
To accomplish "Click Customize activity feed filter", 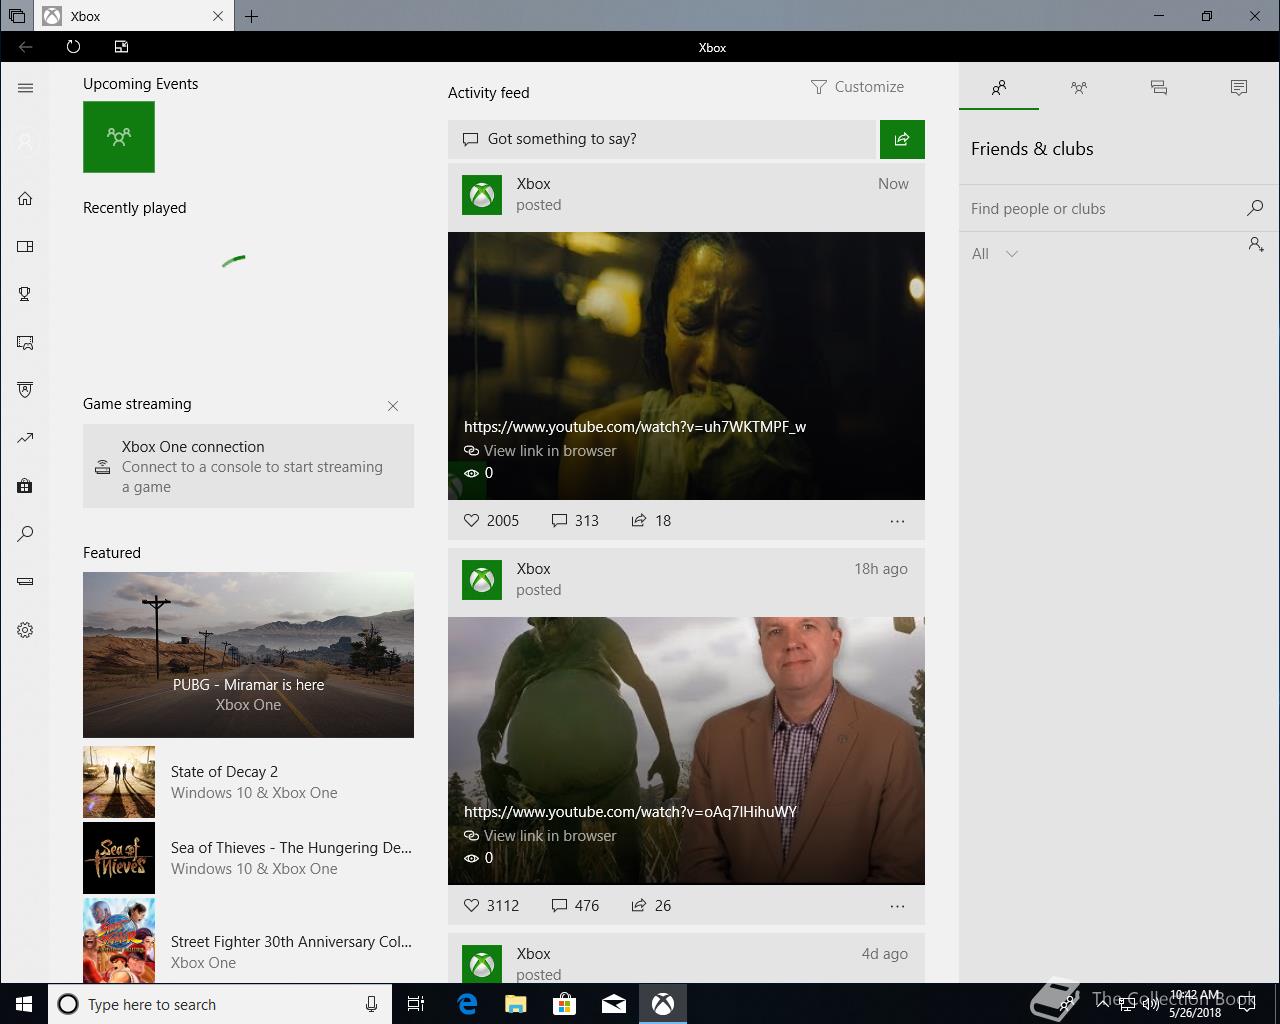I will coord(857,87).
